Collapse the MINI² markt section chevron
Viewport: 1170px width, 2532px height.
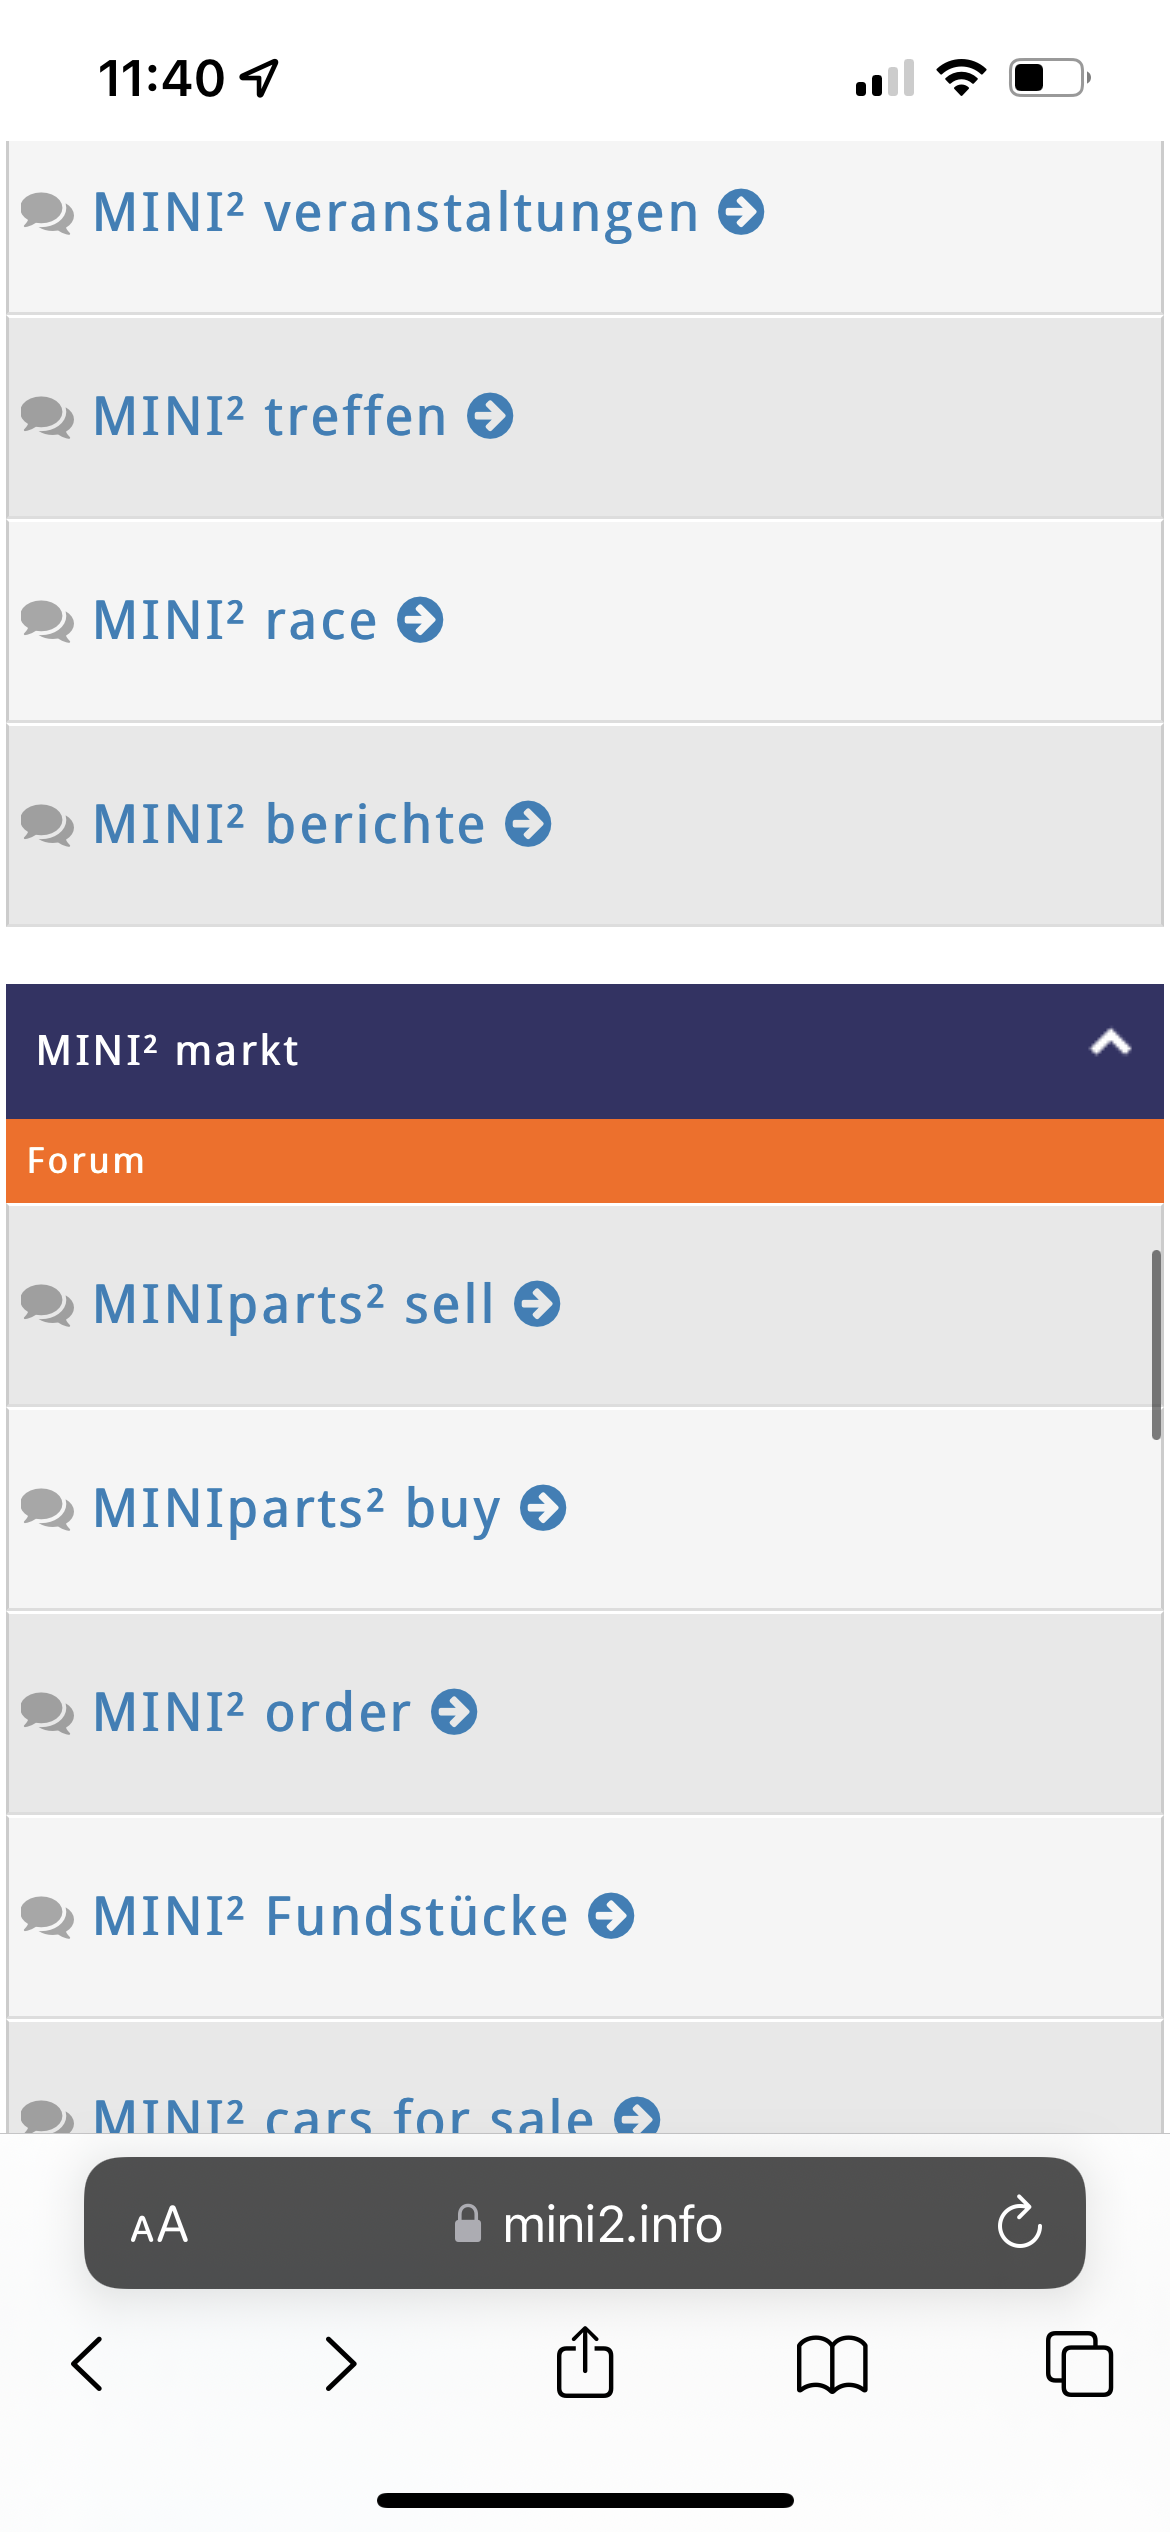tap(1110, 1044)
